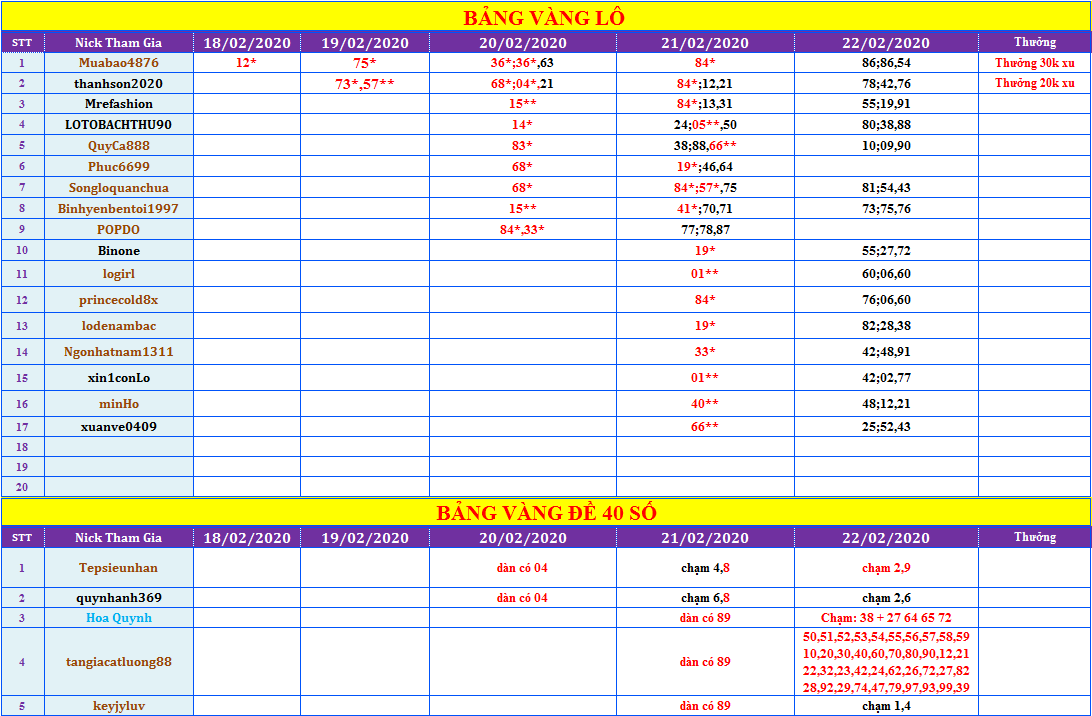Image resolution: width=1092 pixels, height=716 pixels.
Task: Click the '75*' cell of Muabao4876
Action: coord(364,63)
